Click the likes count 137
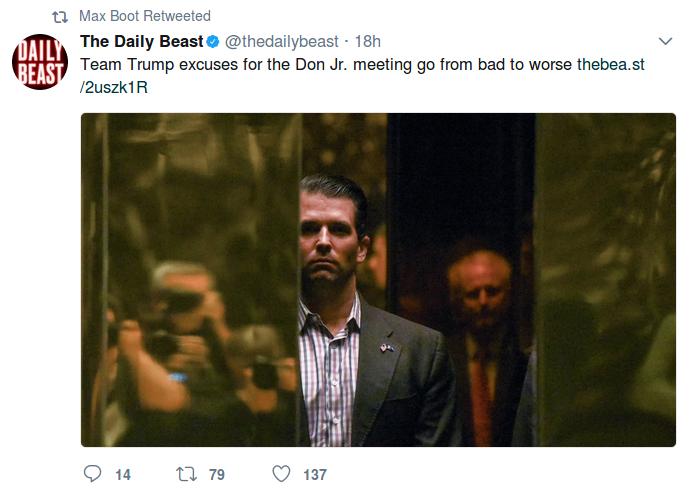 coord(315,474)
